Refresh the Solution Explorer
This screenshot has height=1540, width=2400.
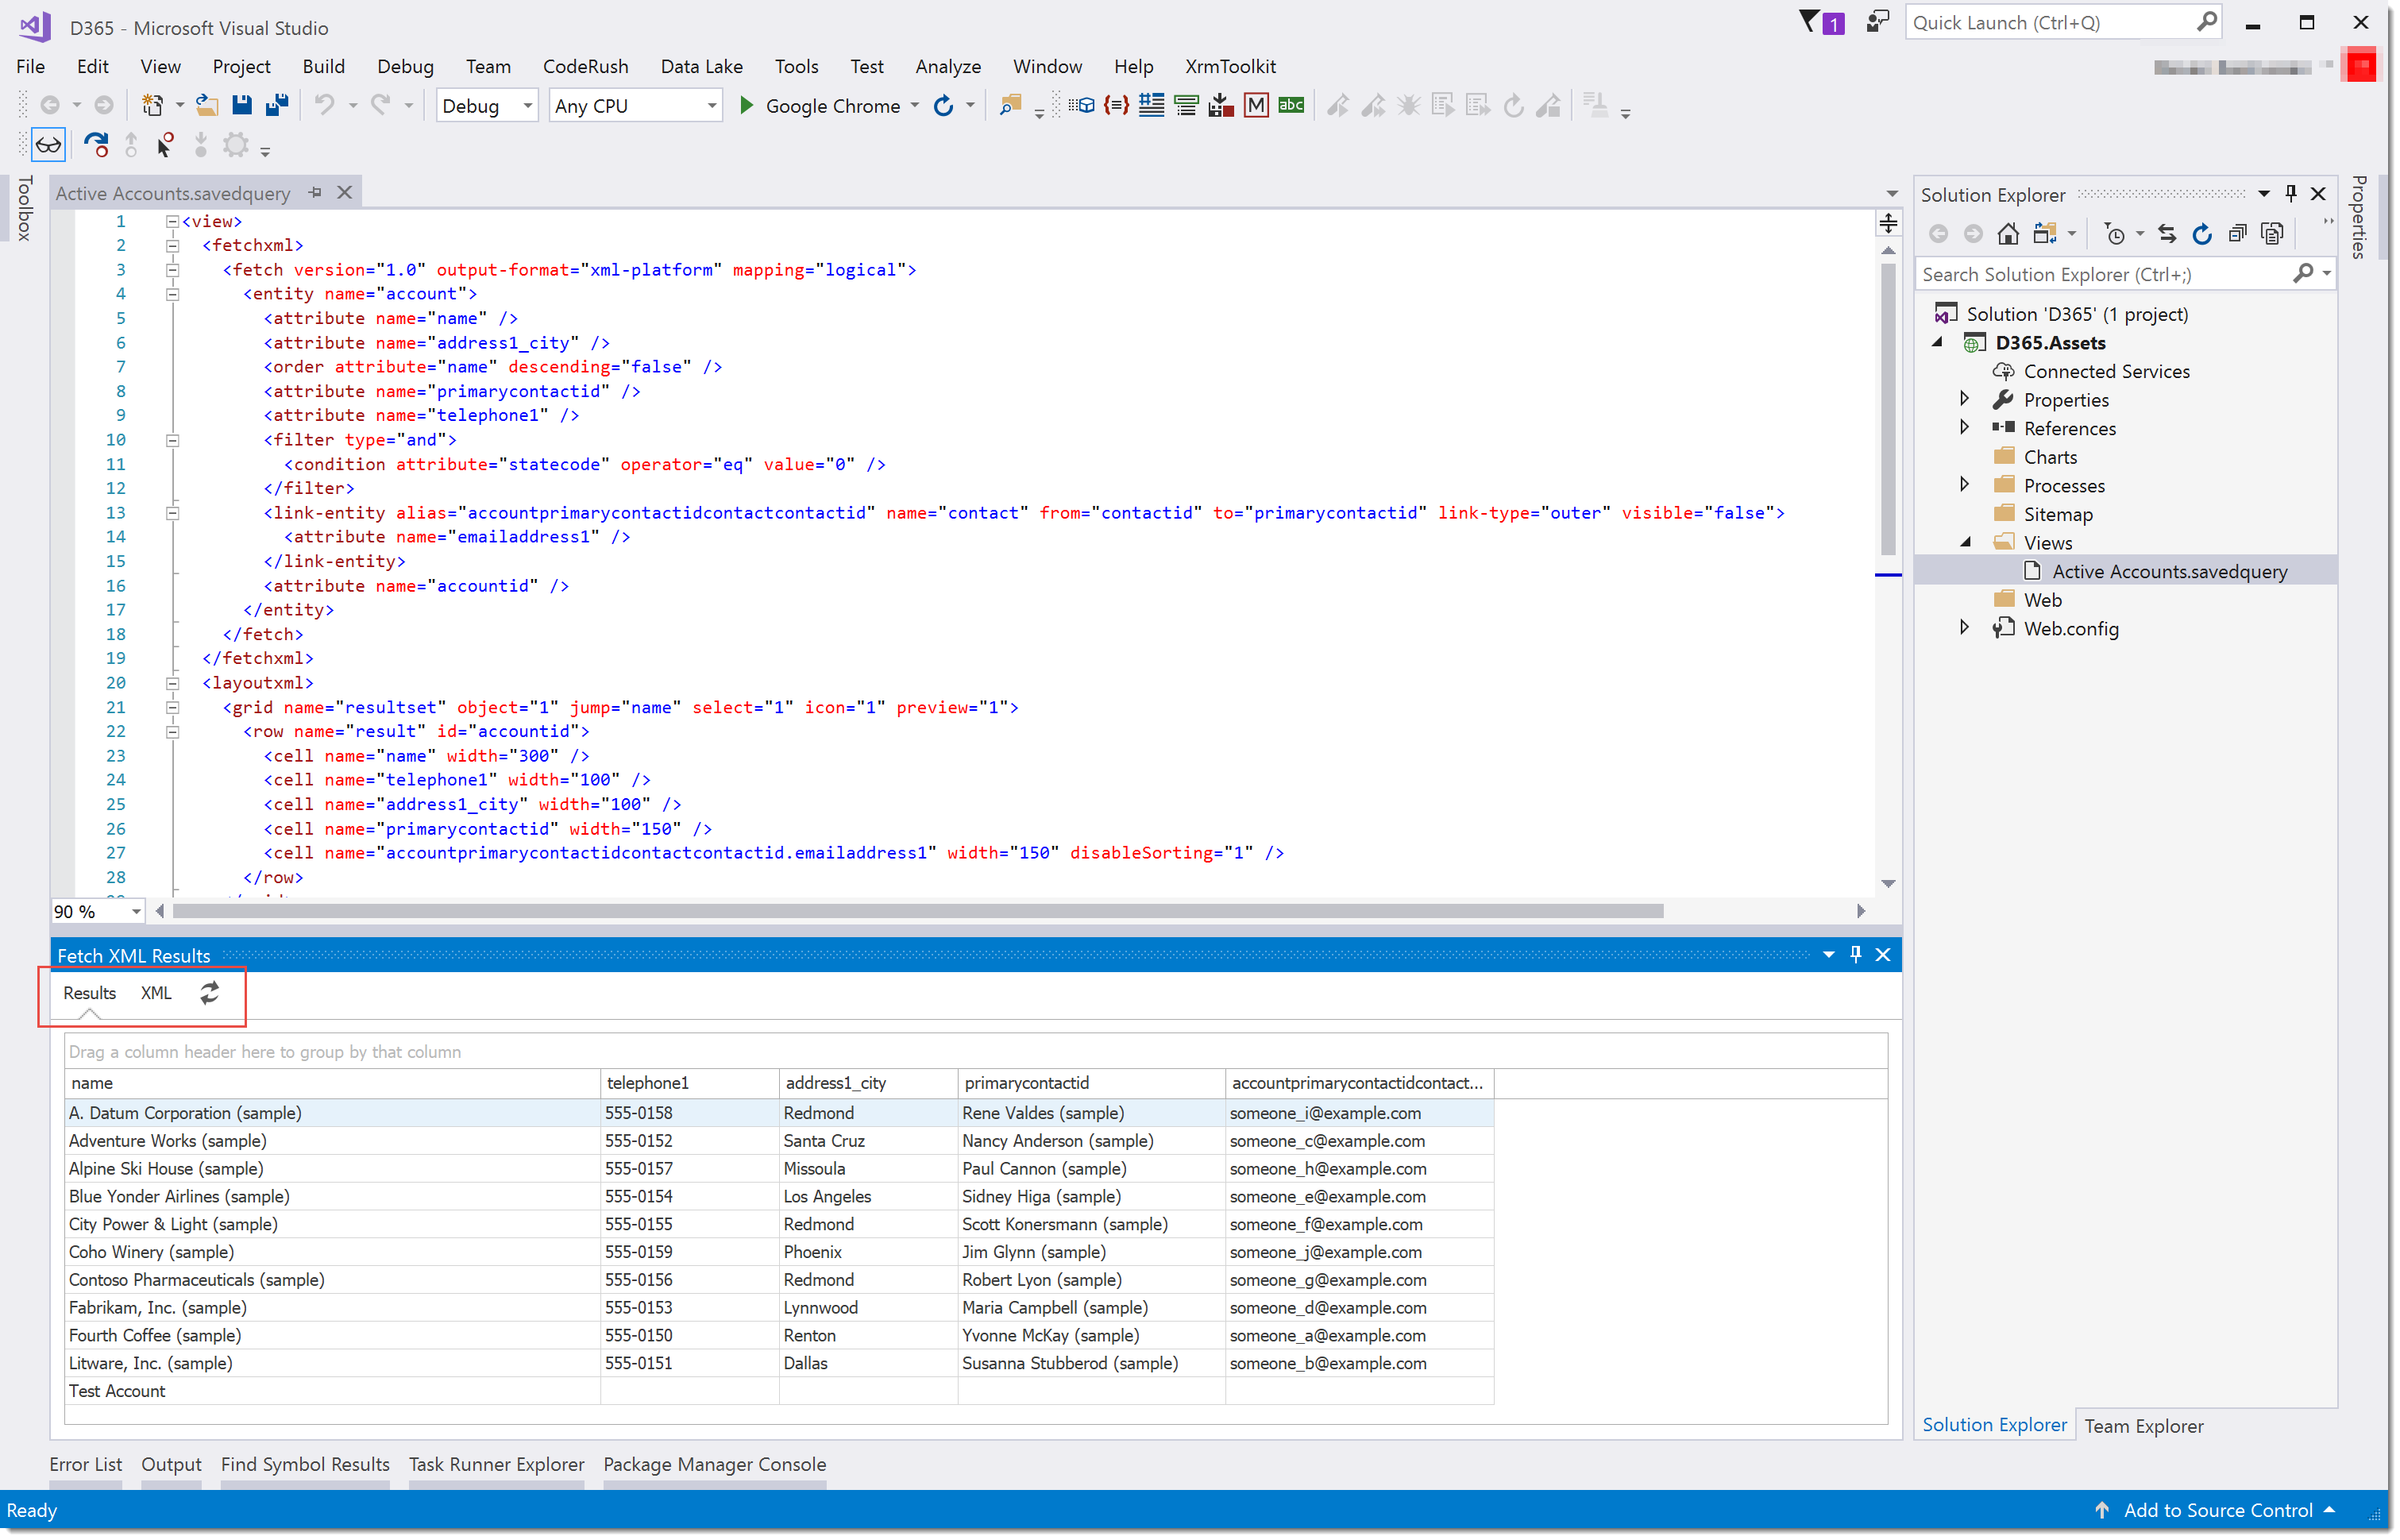2202,233
